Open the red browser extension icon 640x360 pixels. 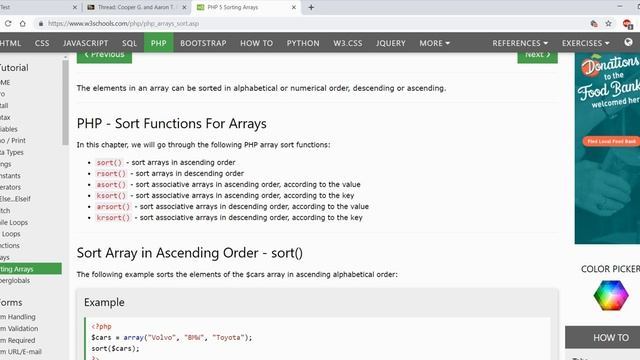627,24
